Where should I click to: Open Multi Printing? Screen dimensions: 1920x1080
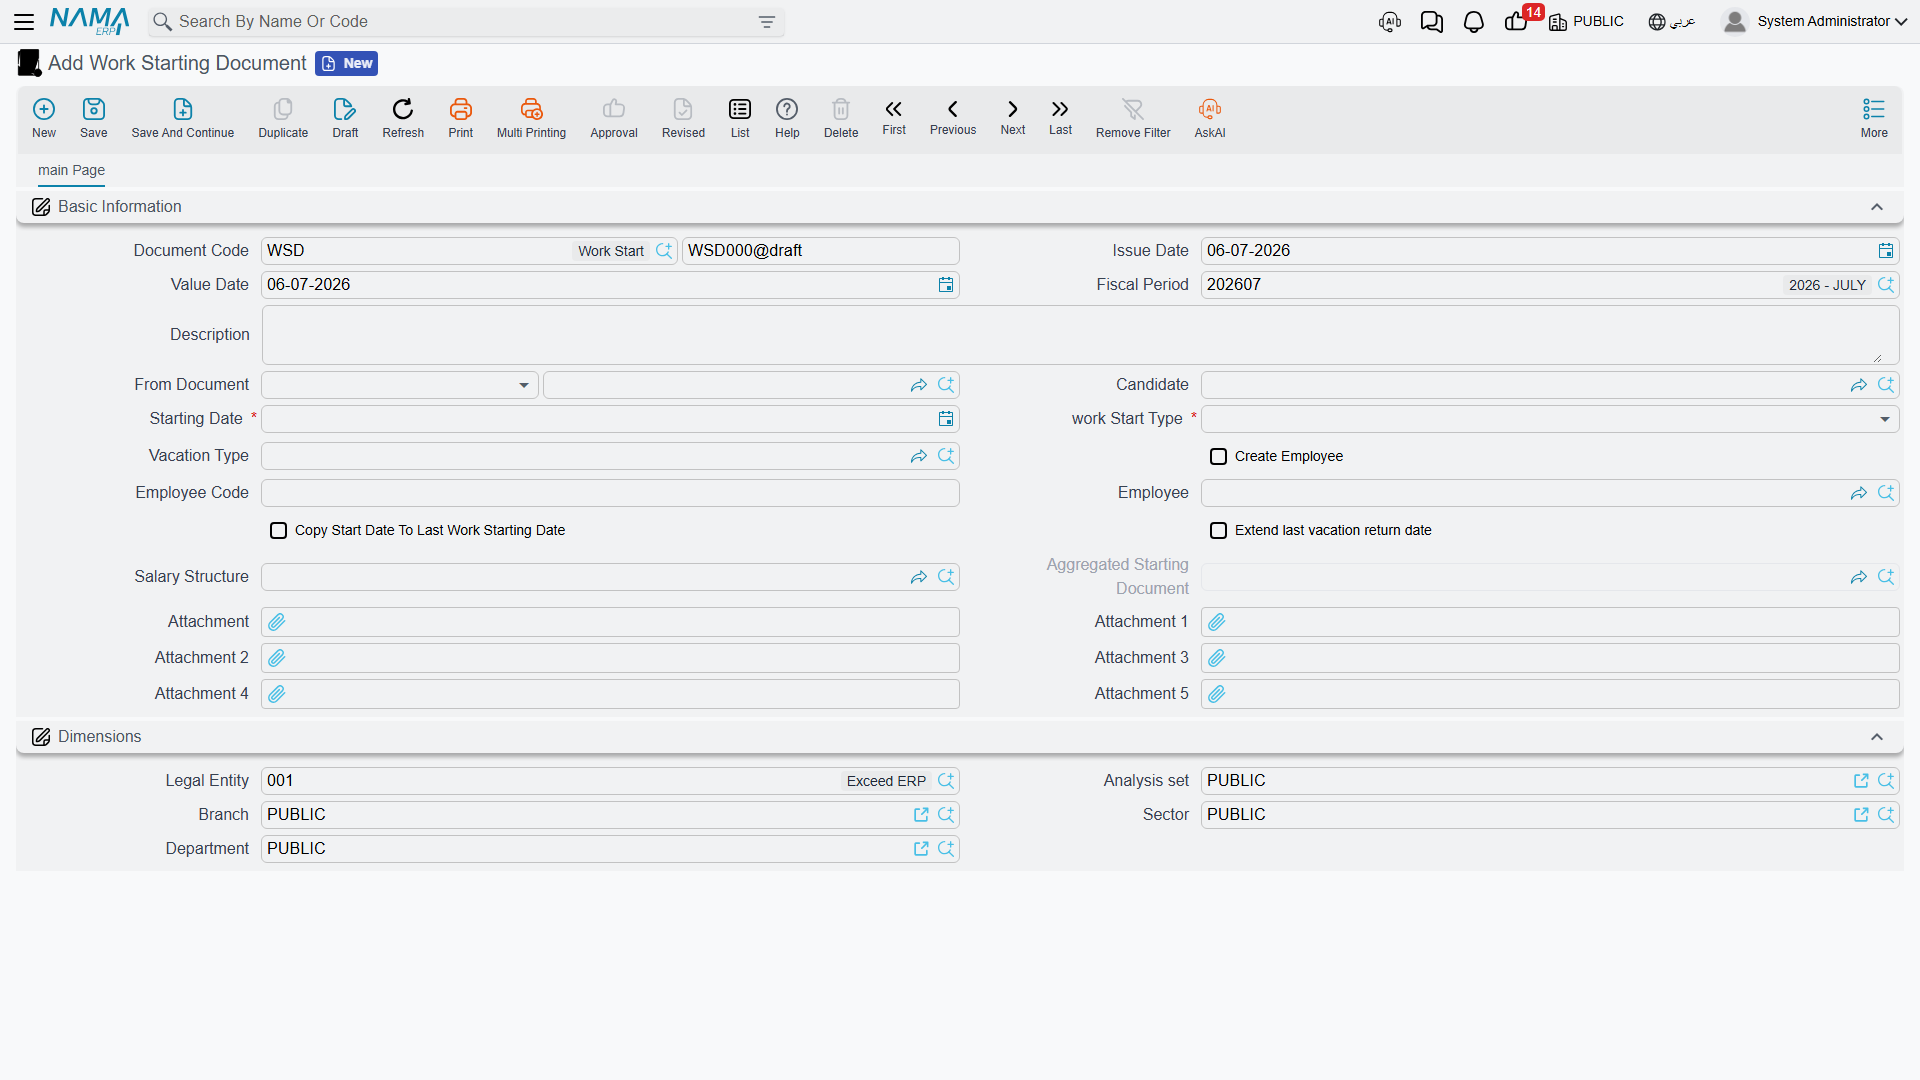pos(531,118)
